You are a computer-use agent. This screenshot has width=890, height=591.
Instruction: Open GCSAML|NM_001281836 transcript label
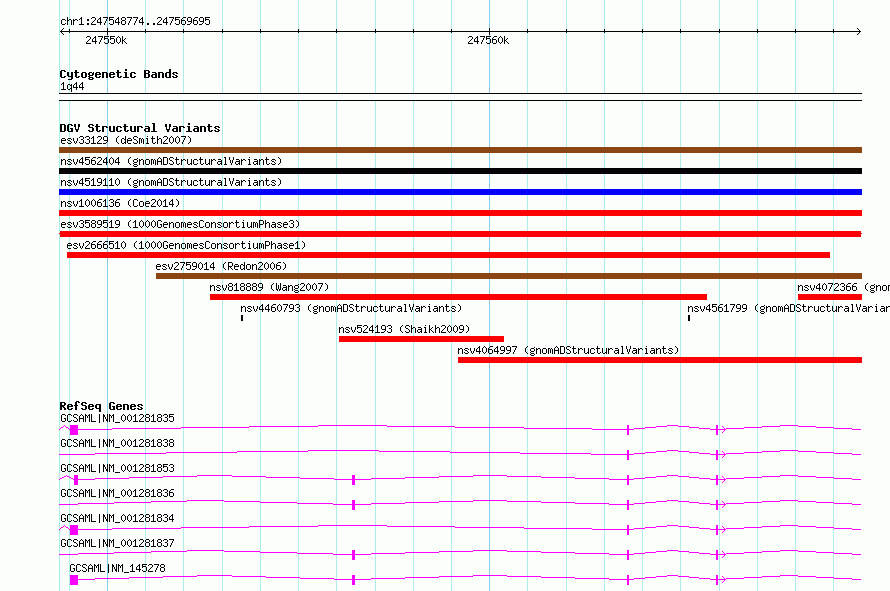click(x=117, y=493)
